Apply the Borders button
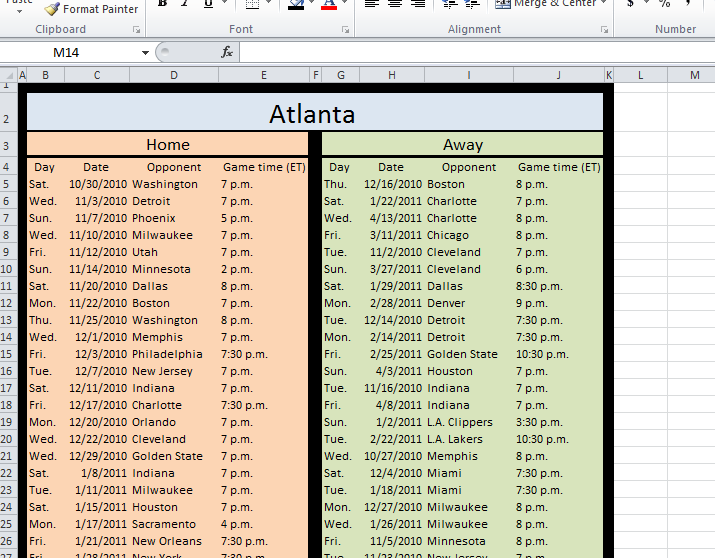715x558 pixels. 252,4
